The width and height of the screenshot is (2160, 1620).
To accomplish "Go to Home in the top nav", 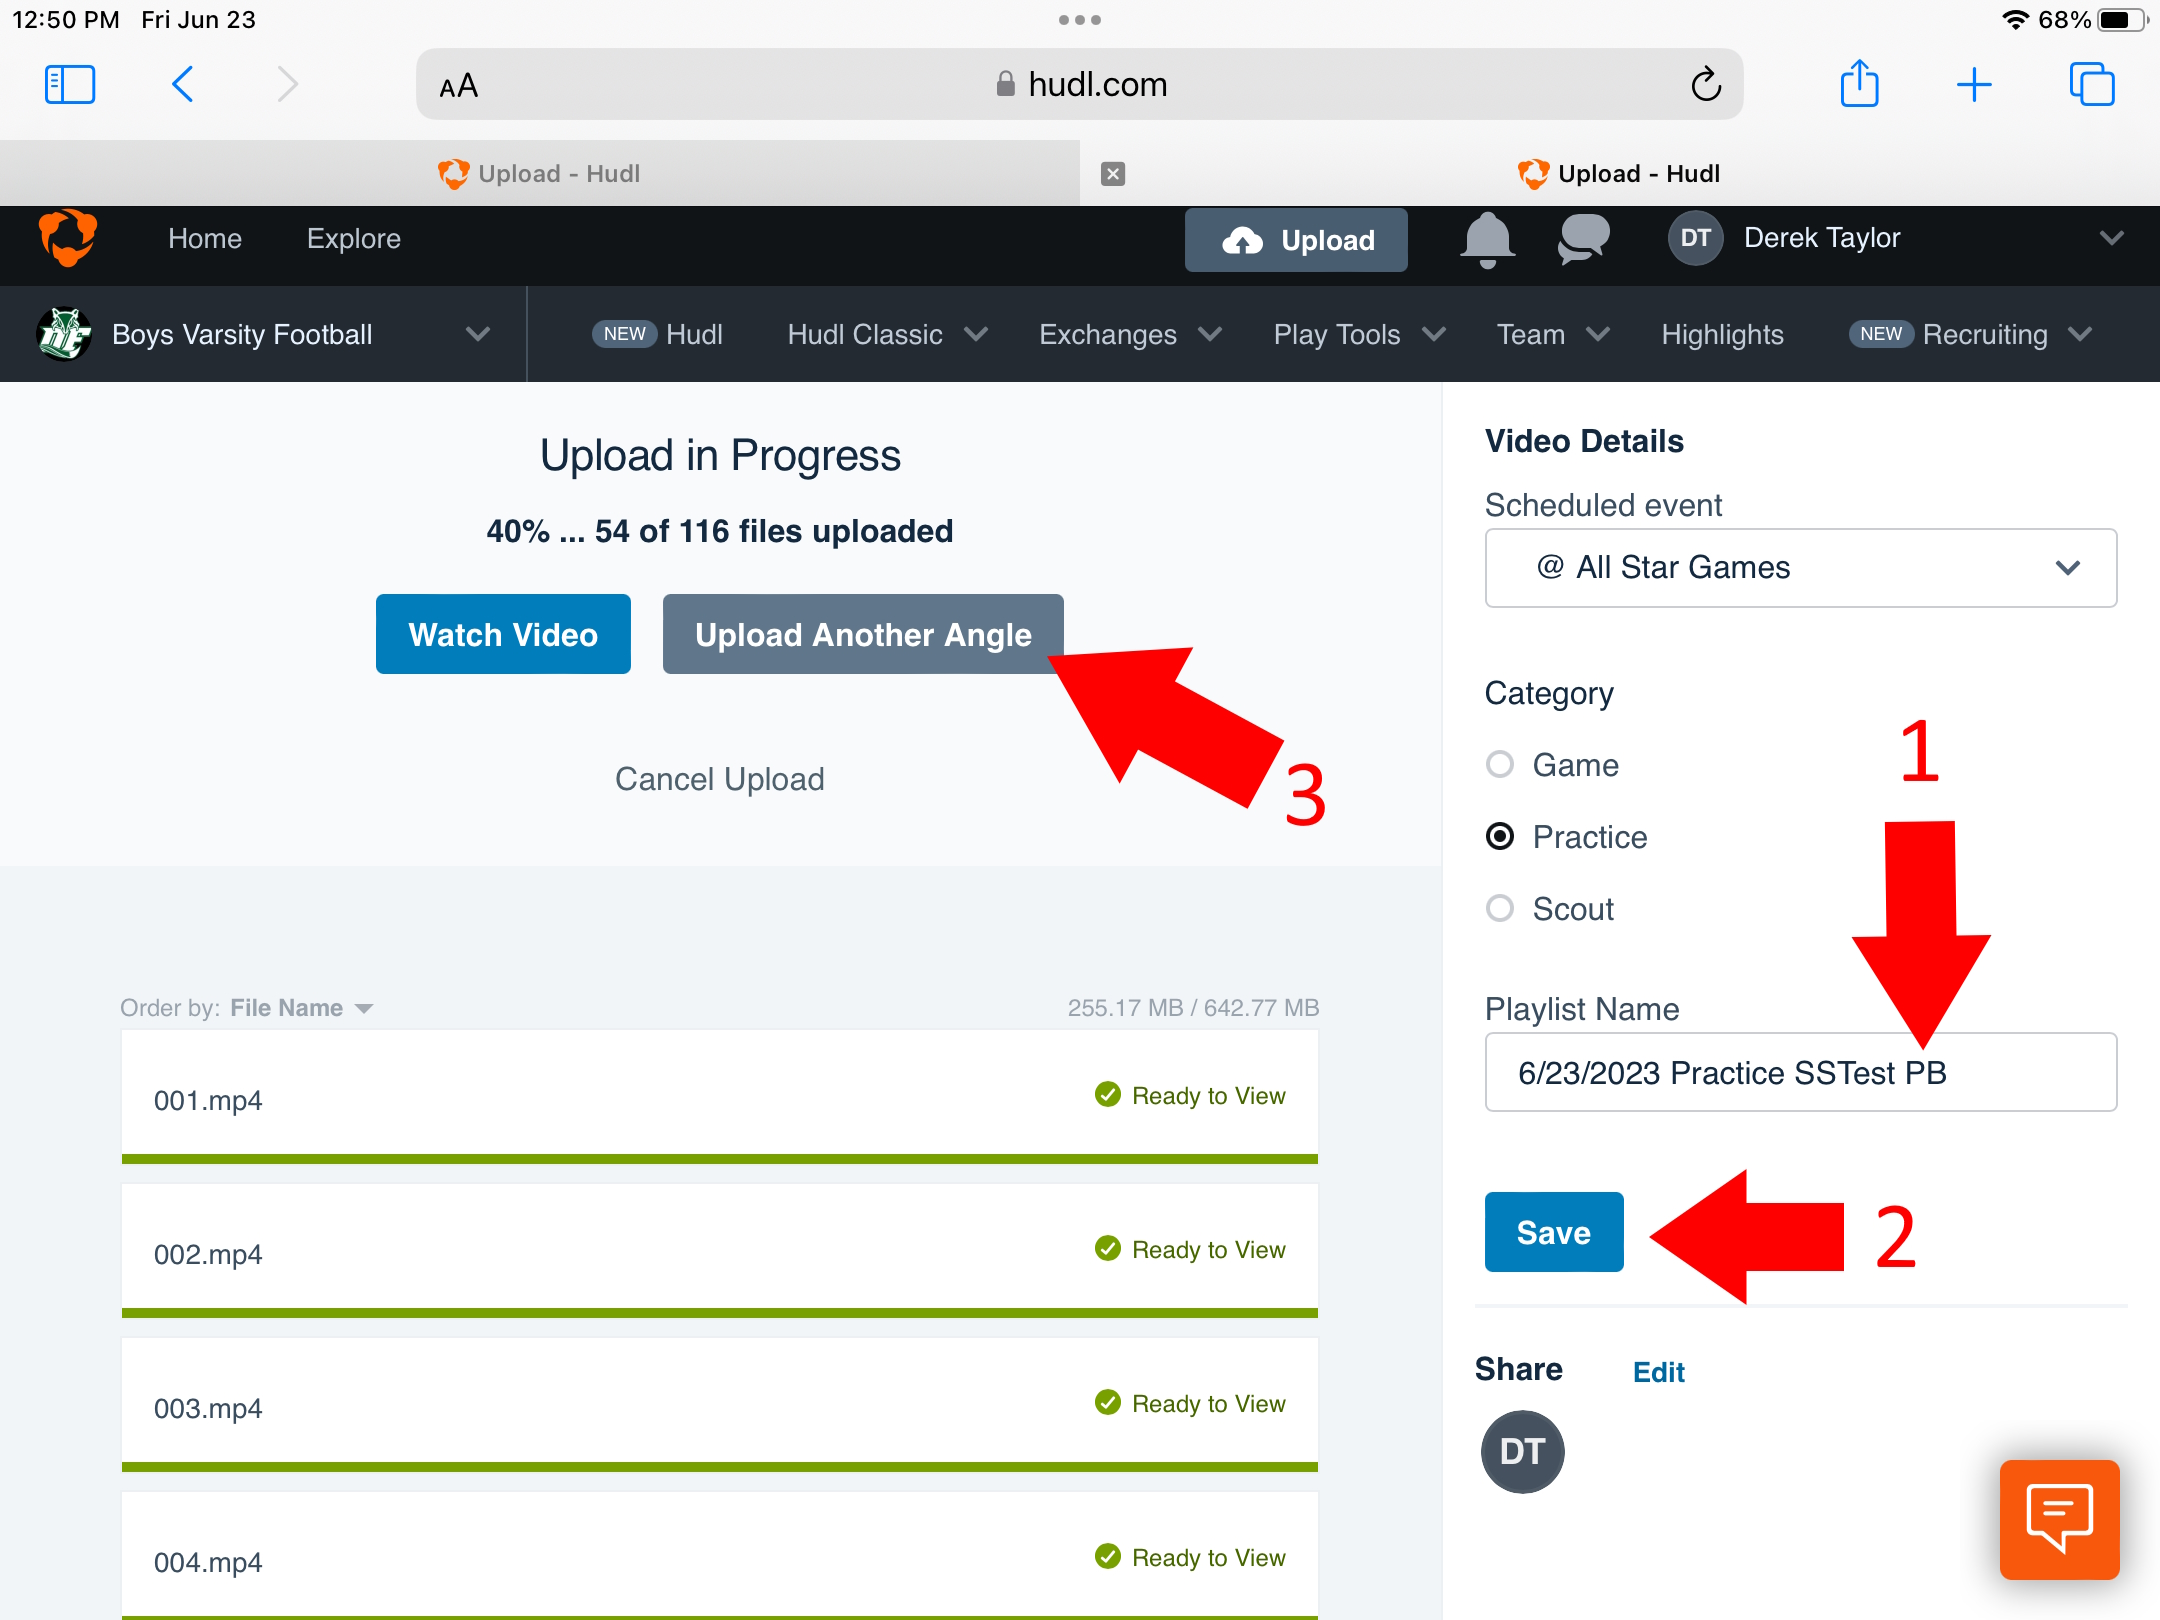I will pos(205,238).
